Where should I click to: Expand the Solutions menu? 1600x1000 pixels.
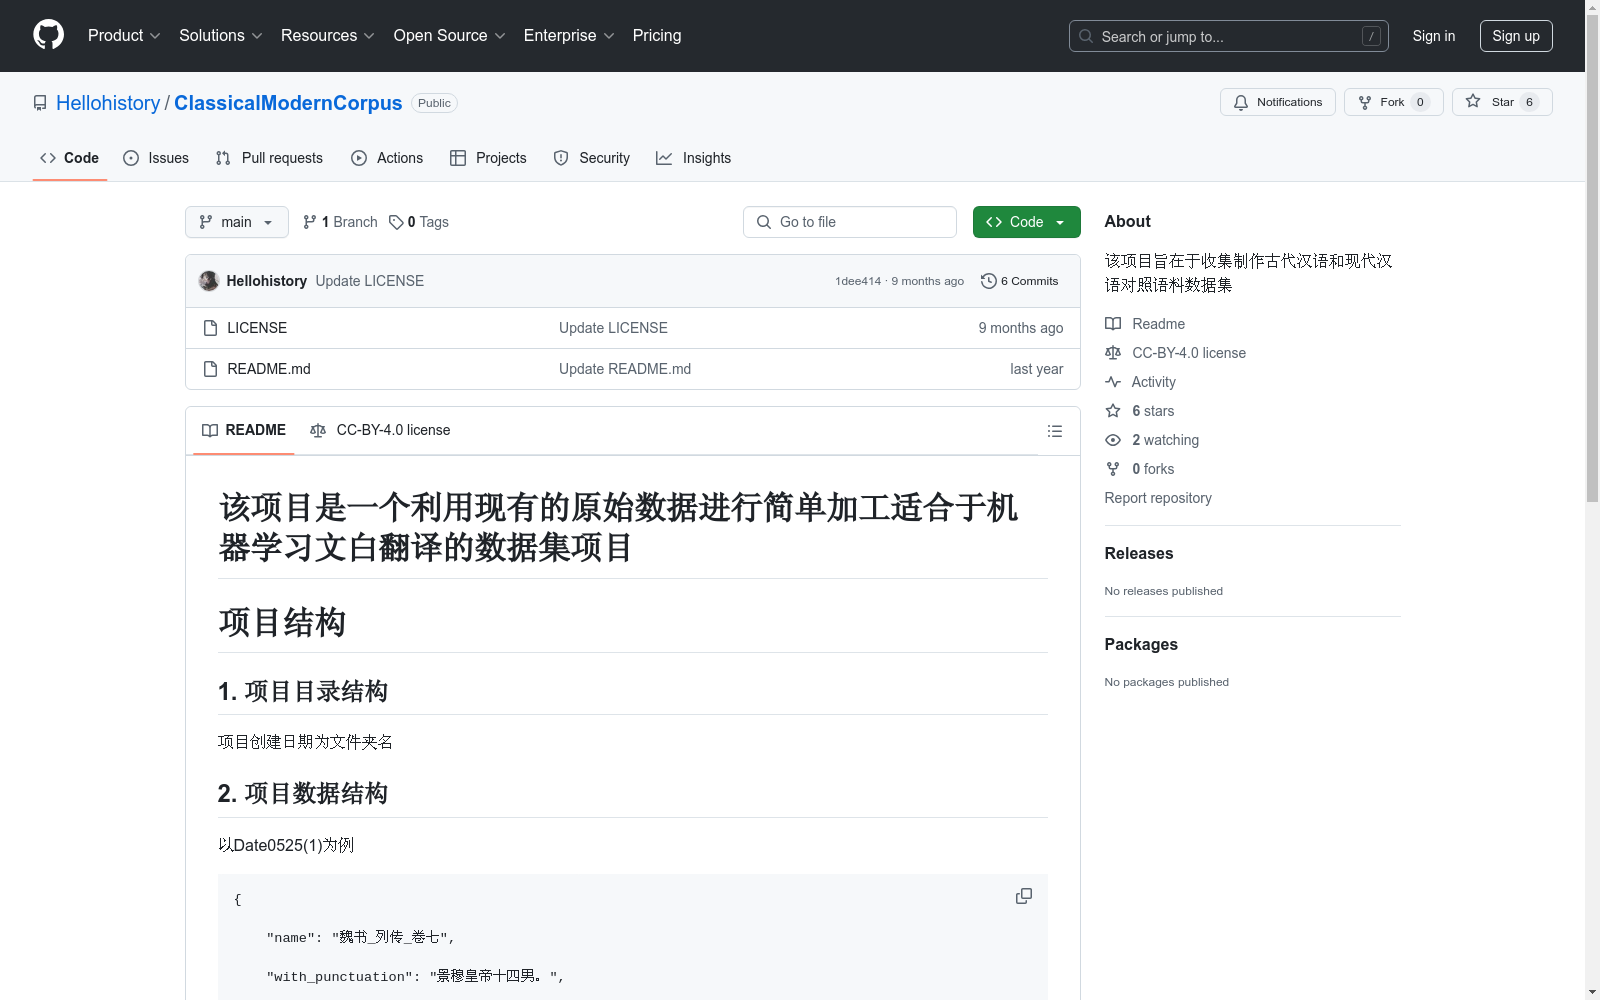tap(221, 35)
